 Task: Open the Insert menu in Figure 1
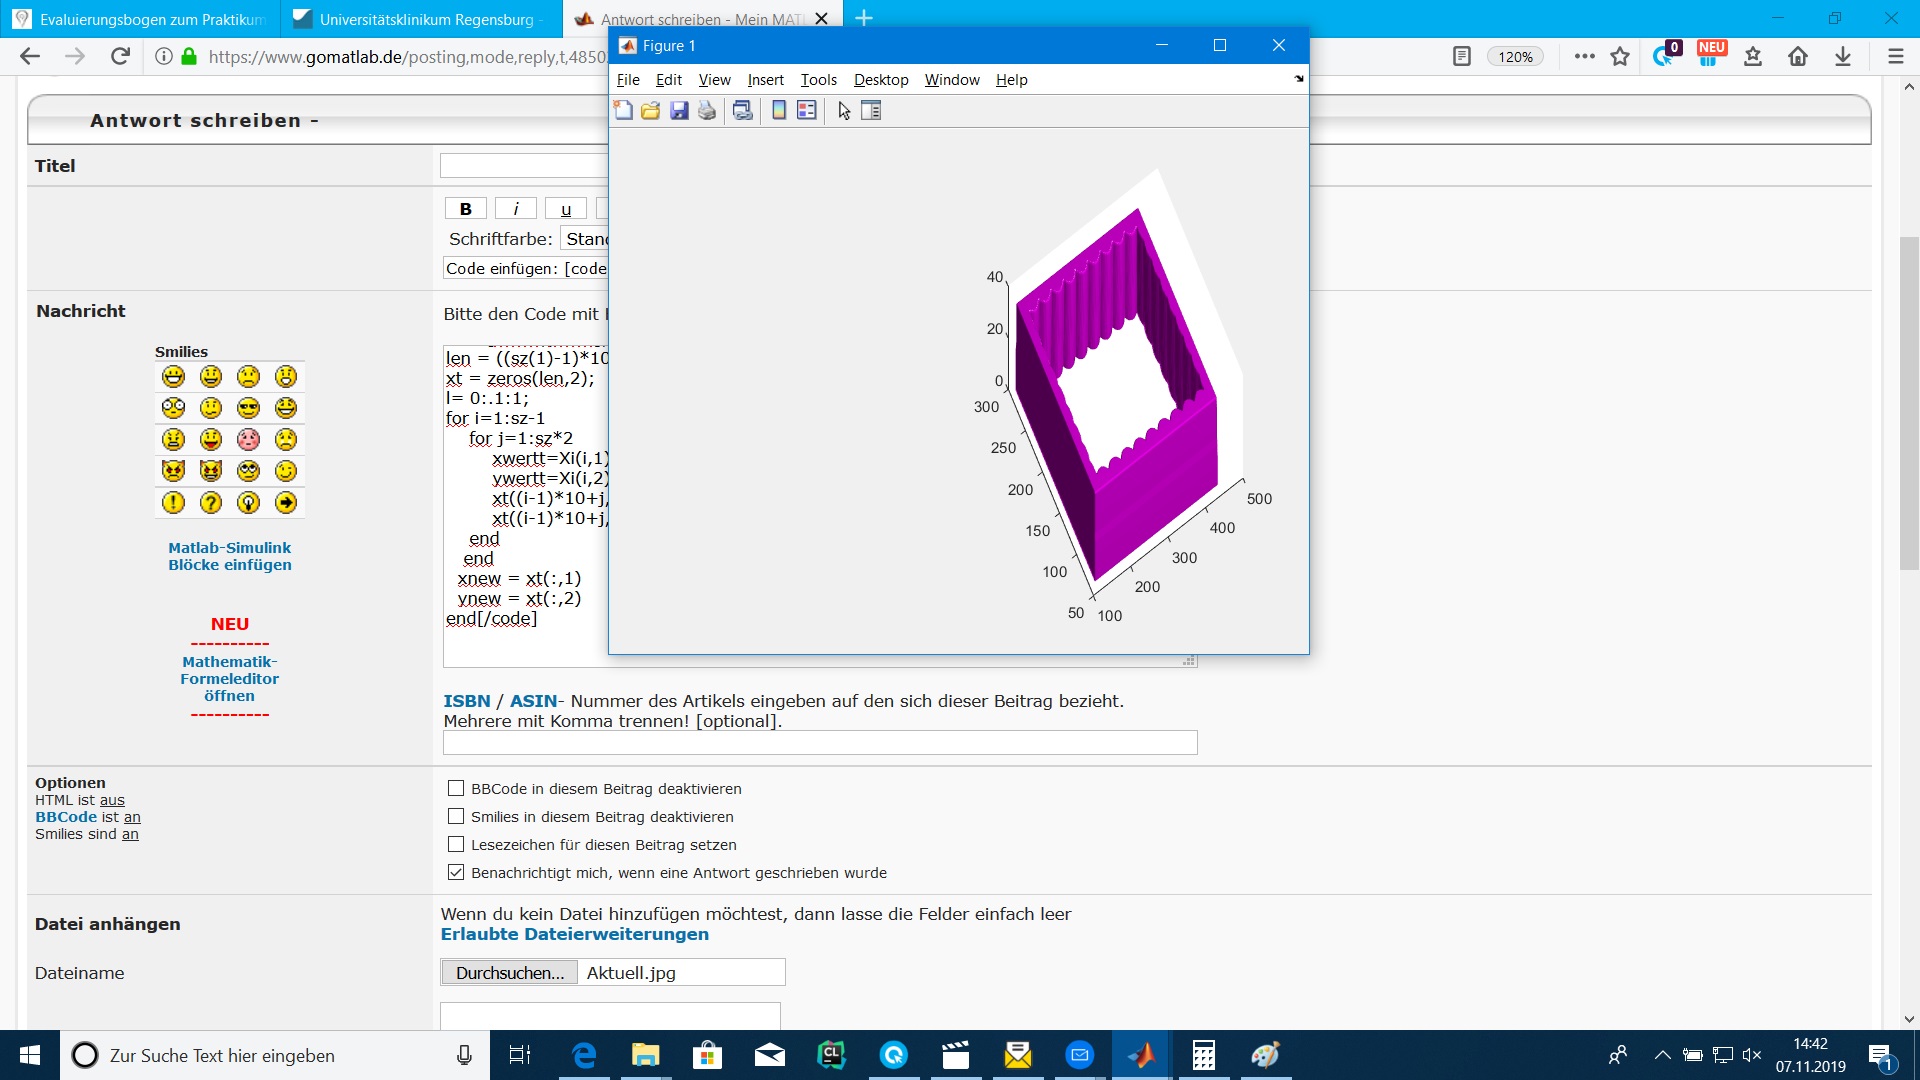[x=765, y=80]
